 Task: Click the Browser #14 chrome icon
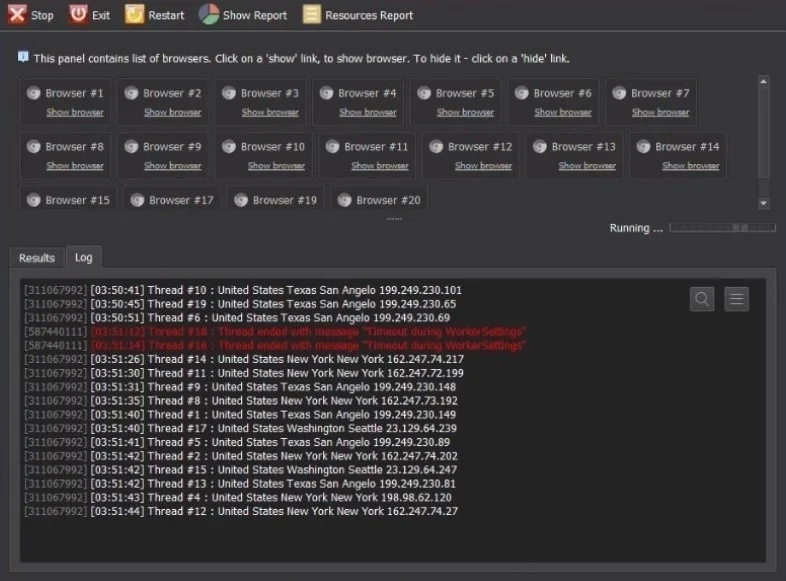click(644, 146)
